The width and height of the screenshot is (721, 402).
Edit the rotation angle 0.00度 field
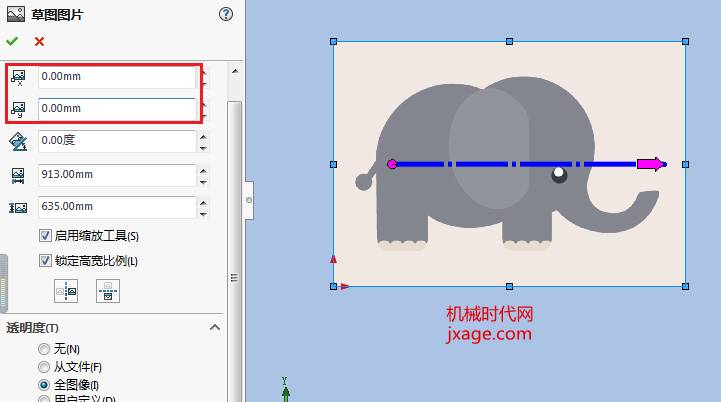117,141
